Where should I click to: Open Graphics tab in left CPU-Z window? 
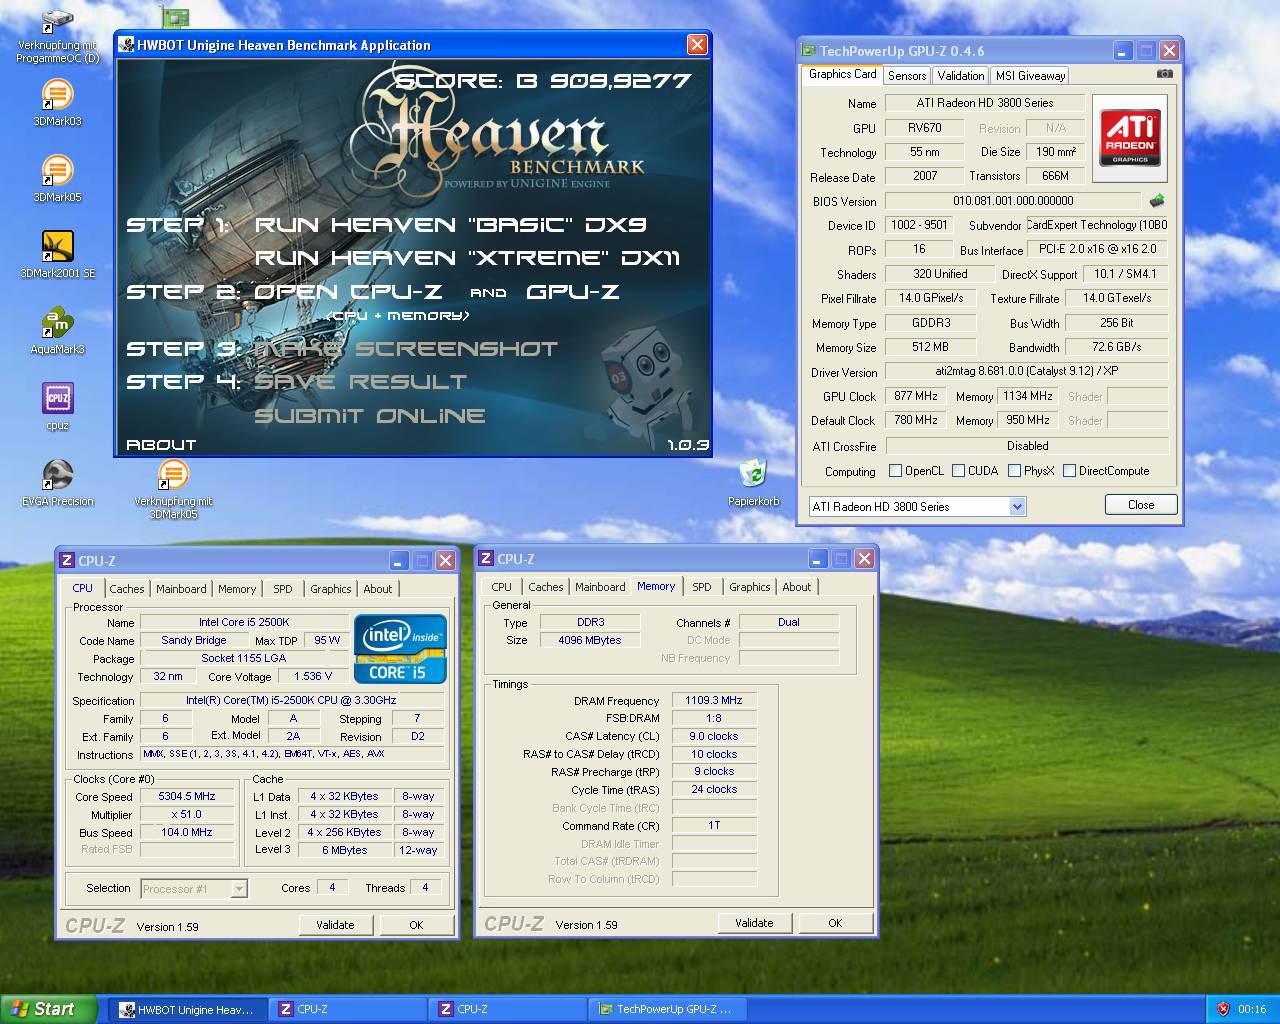tap(330, 589)
